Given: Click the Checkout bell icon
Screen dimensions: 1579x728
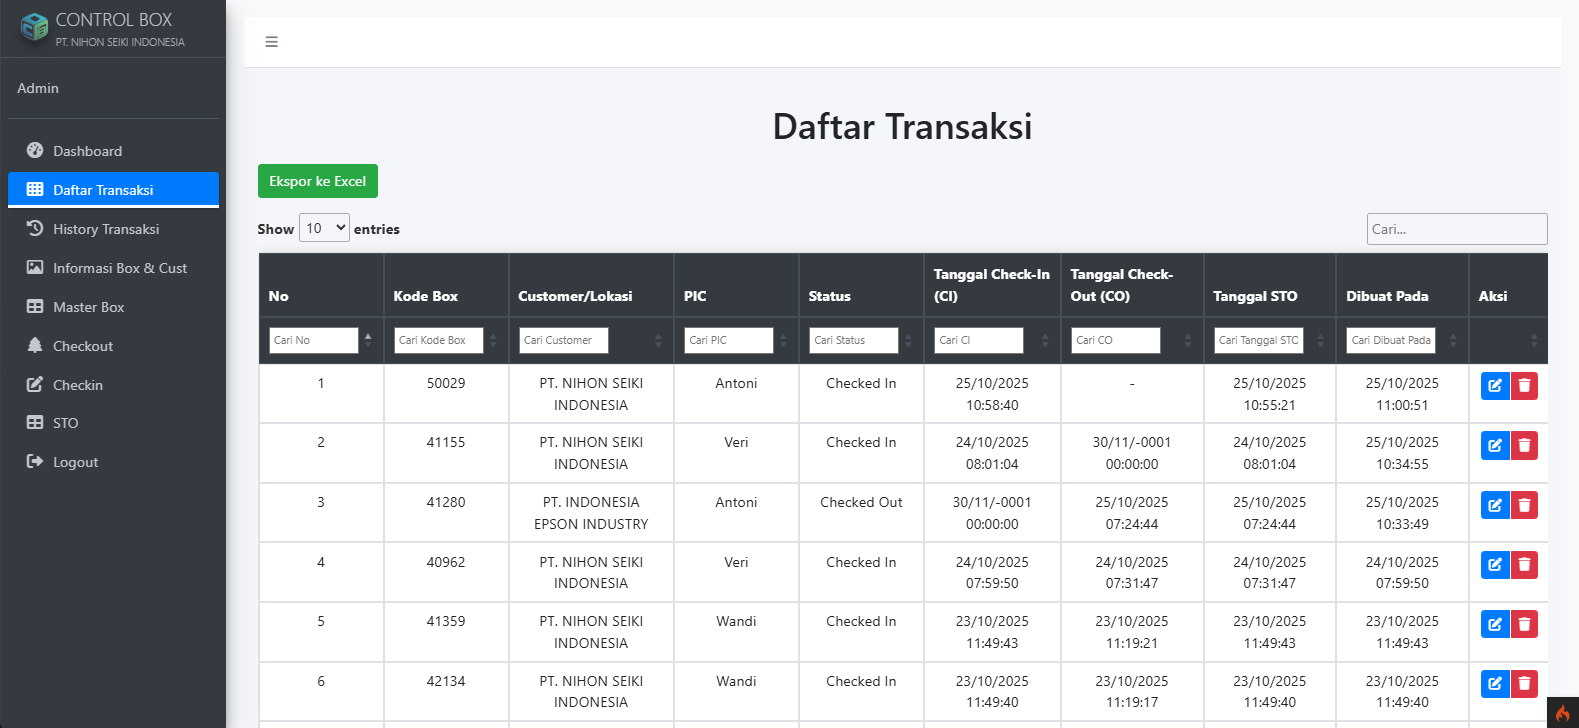Looking at the screenshot, I should click(35, 345).
